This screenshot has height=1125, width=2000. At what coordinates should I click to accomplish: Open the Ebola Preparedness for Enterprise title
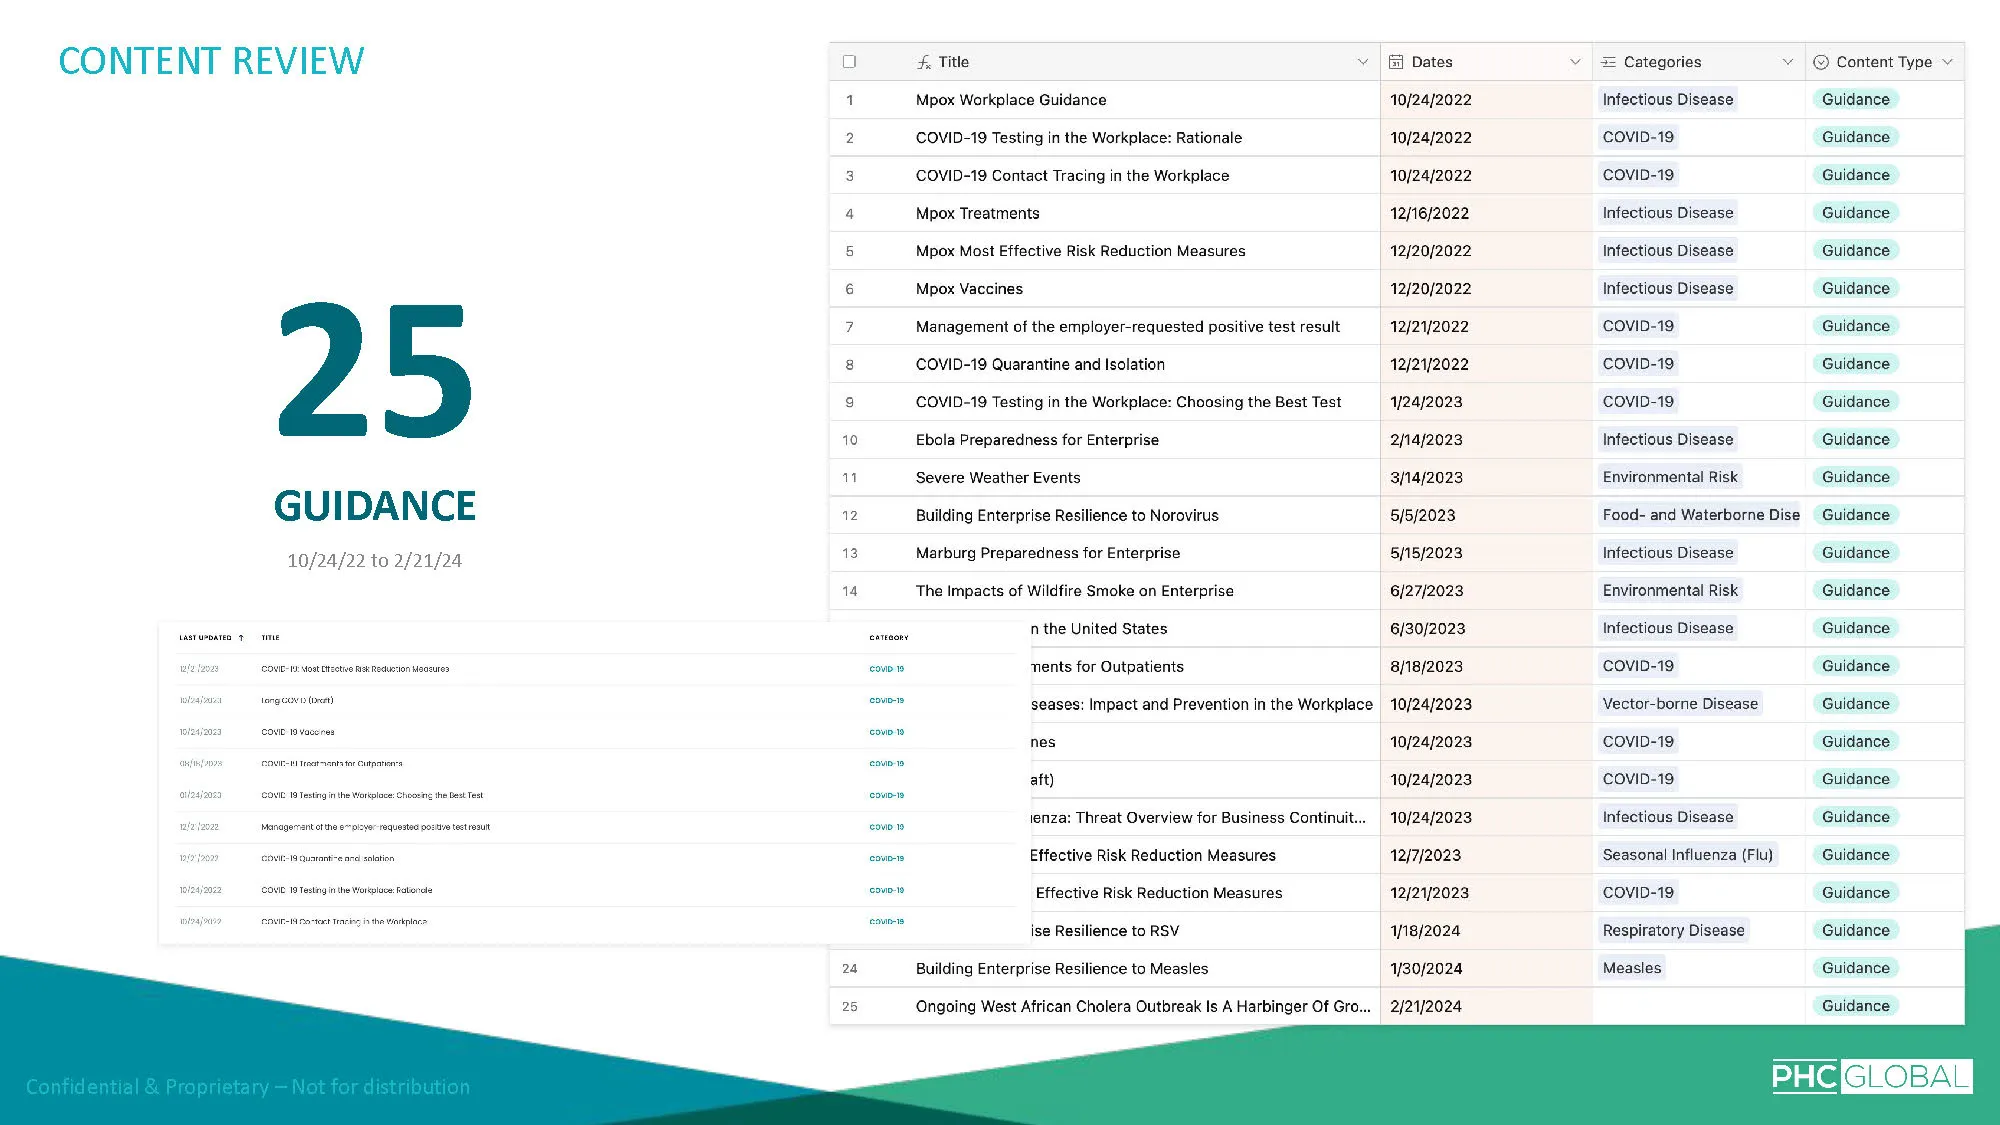(x=1037, y=440)
